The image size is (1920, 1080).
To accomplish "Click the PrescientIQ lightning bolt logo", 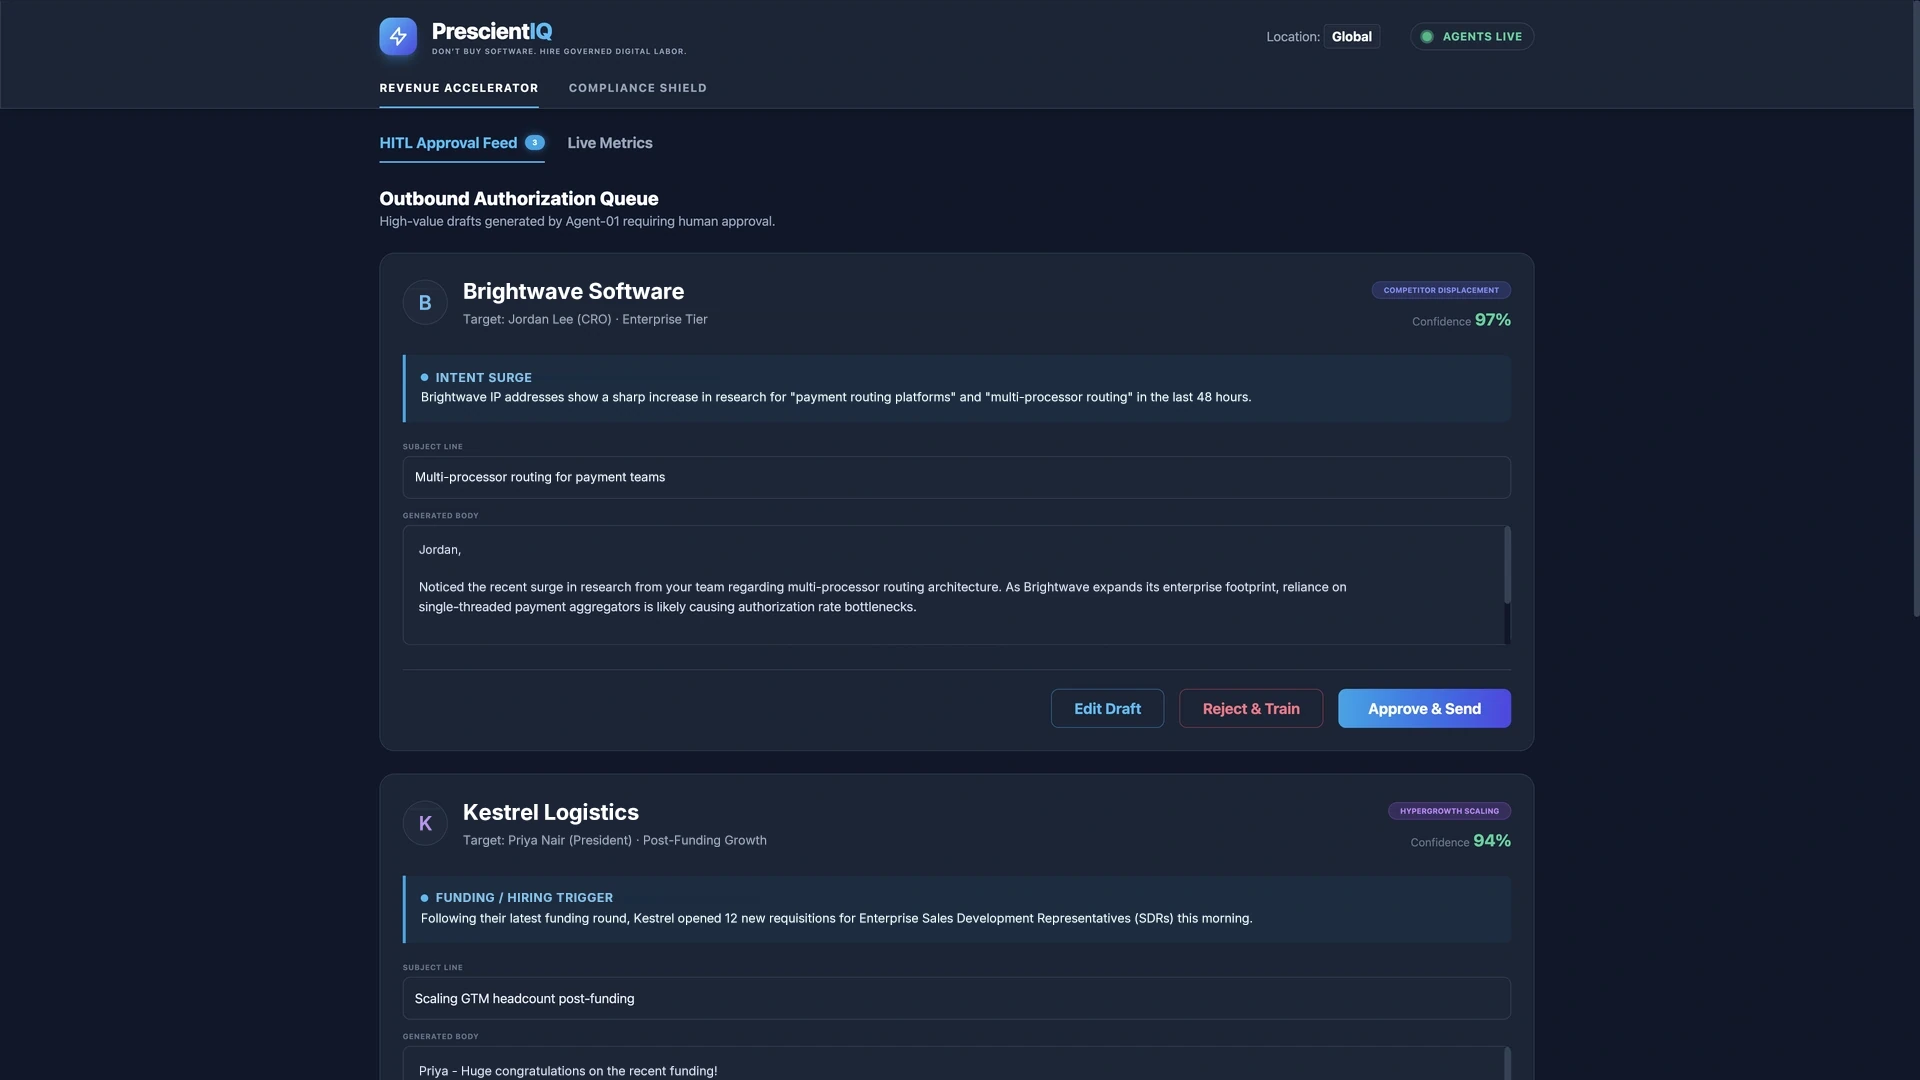I will tap(398, 37).
